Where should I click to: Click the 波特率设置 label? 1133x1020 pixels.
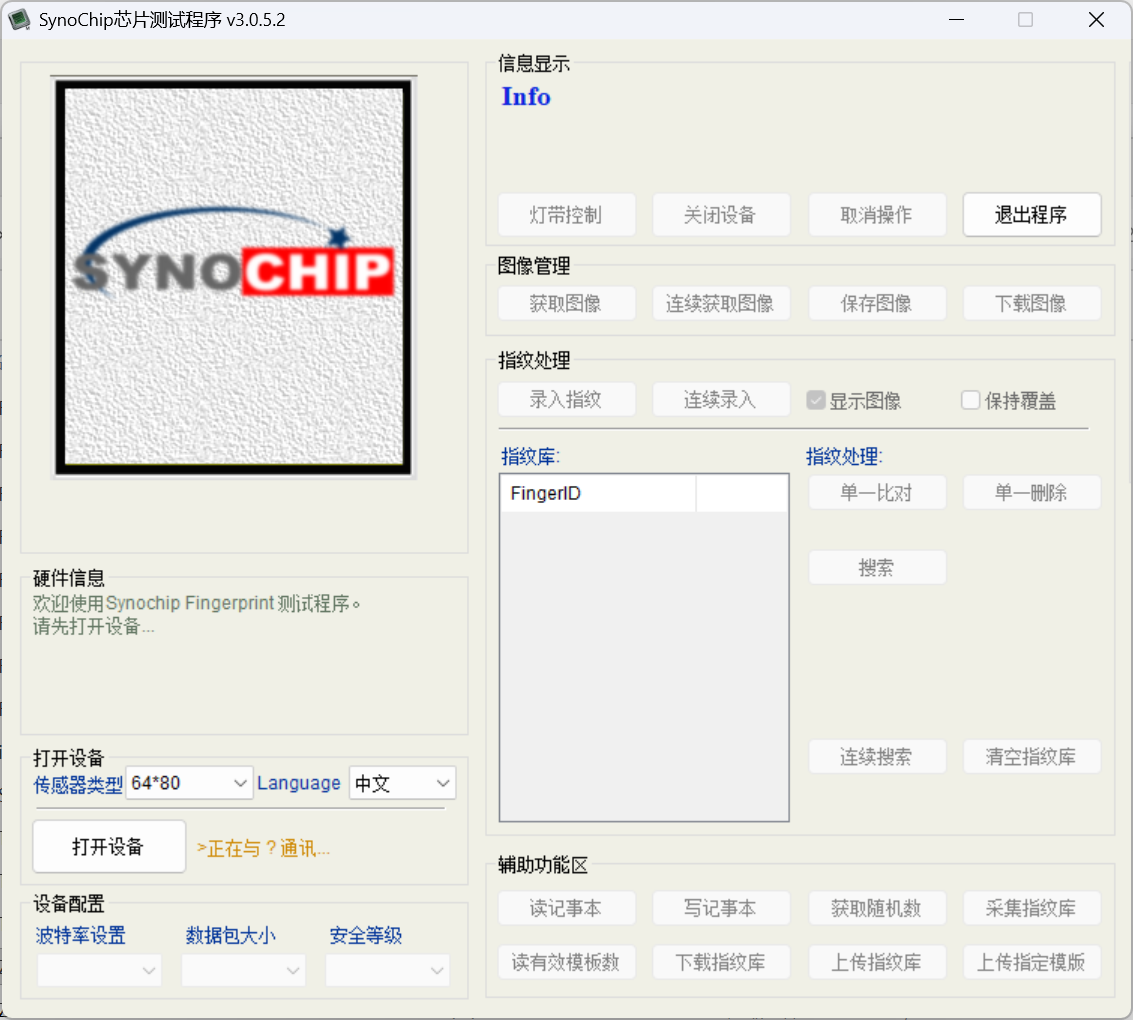[80, 935]
